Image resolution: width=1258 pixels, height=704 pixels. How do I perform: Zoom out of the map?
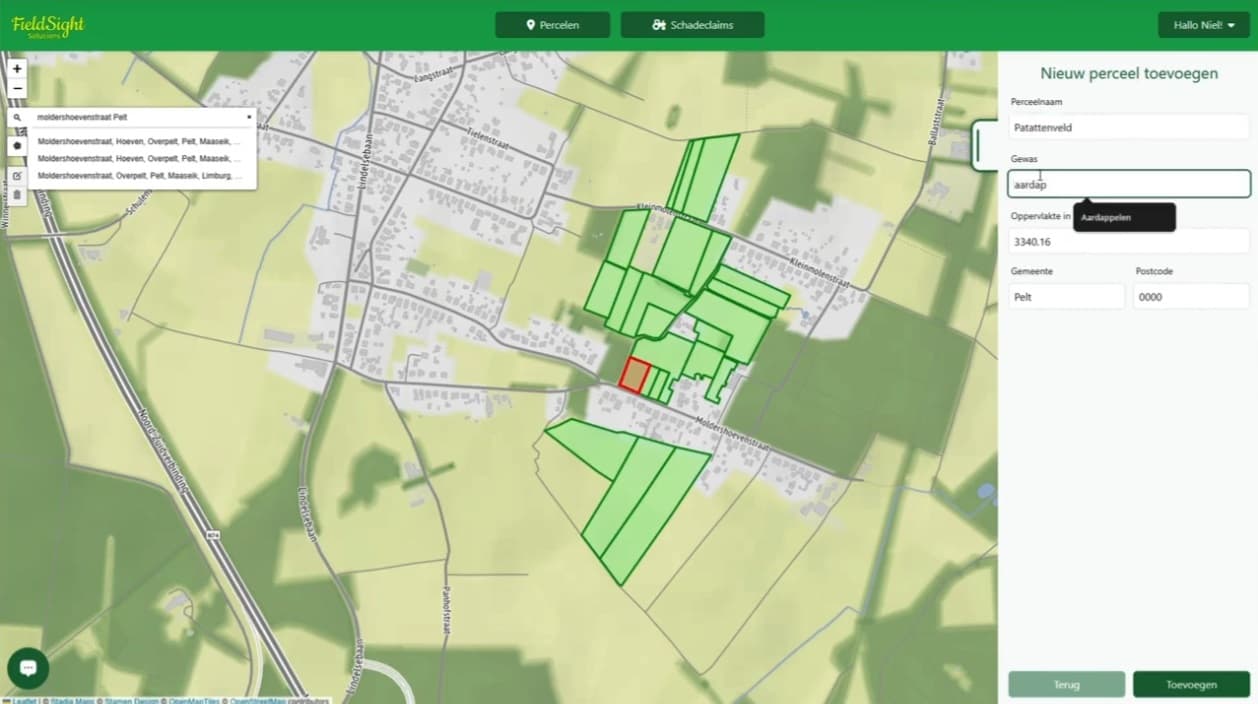(x=17, y=88)
